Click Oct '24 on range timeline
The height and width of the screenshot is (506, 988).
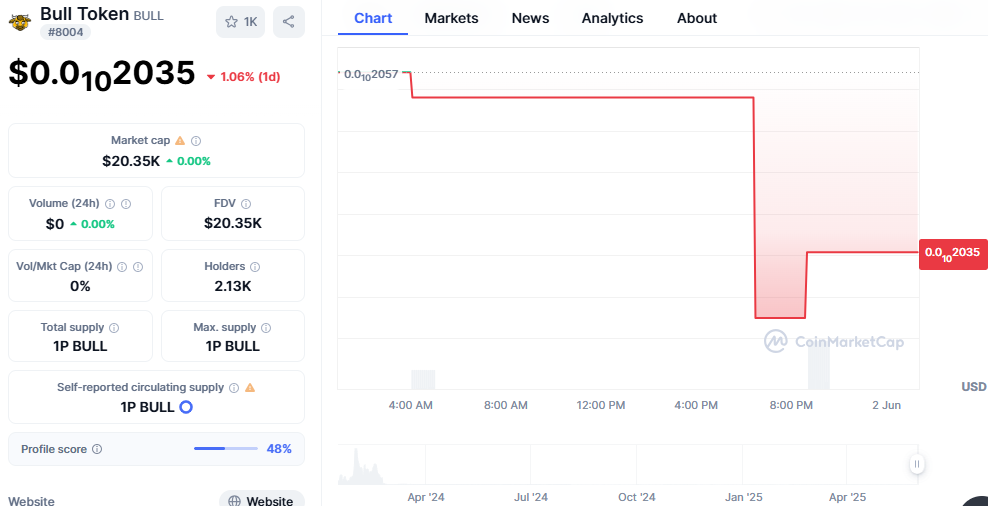(636, 497)
